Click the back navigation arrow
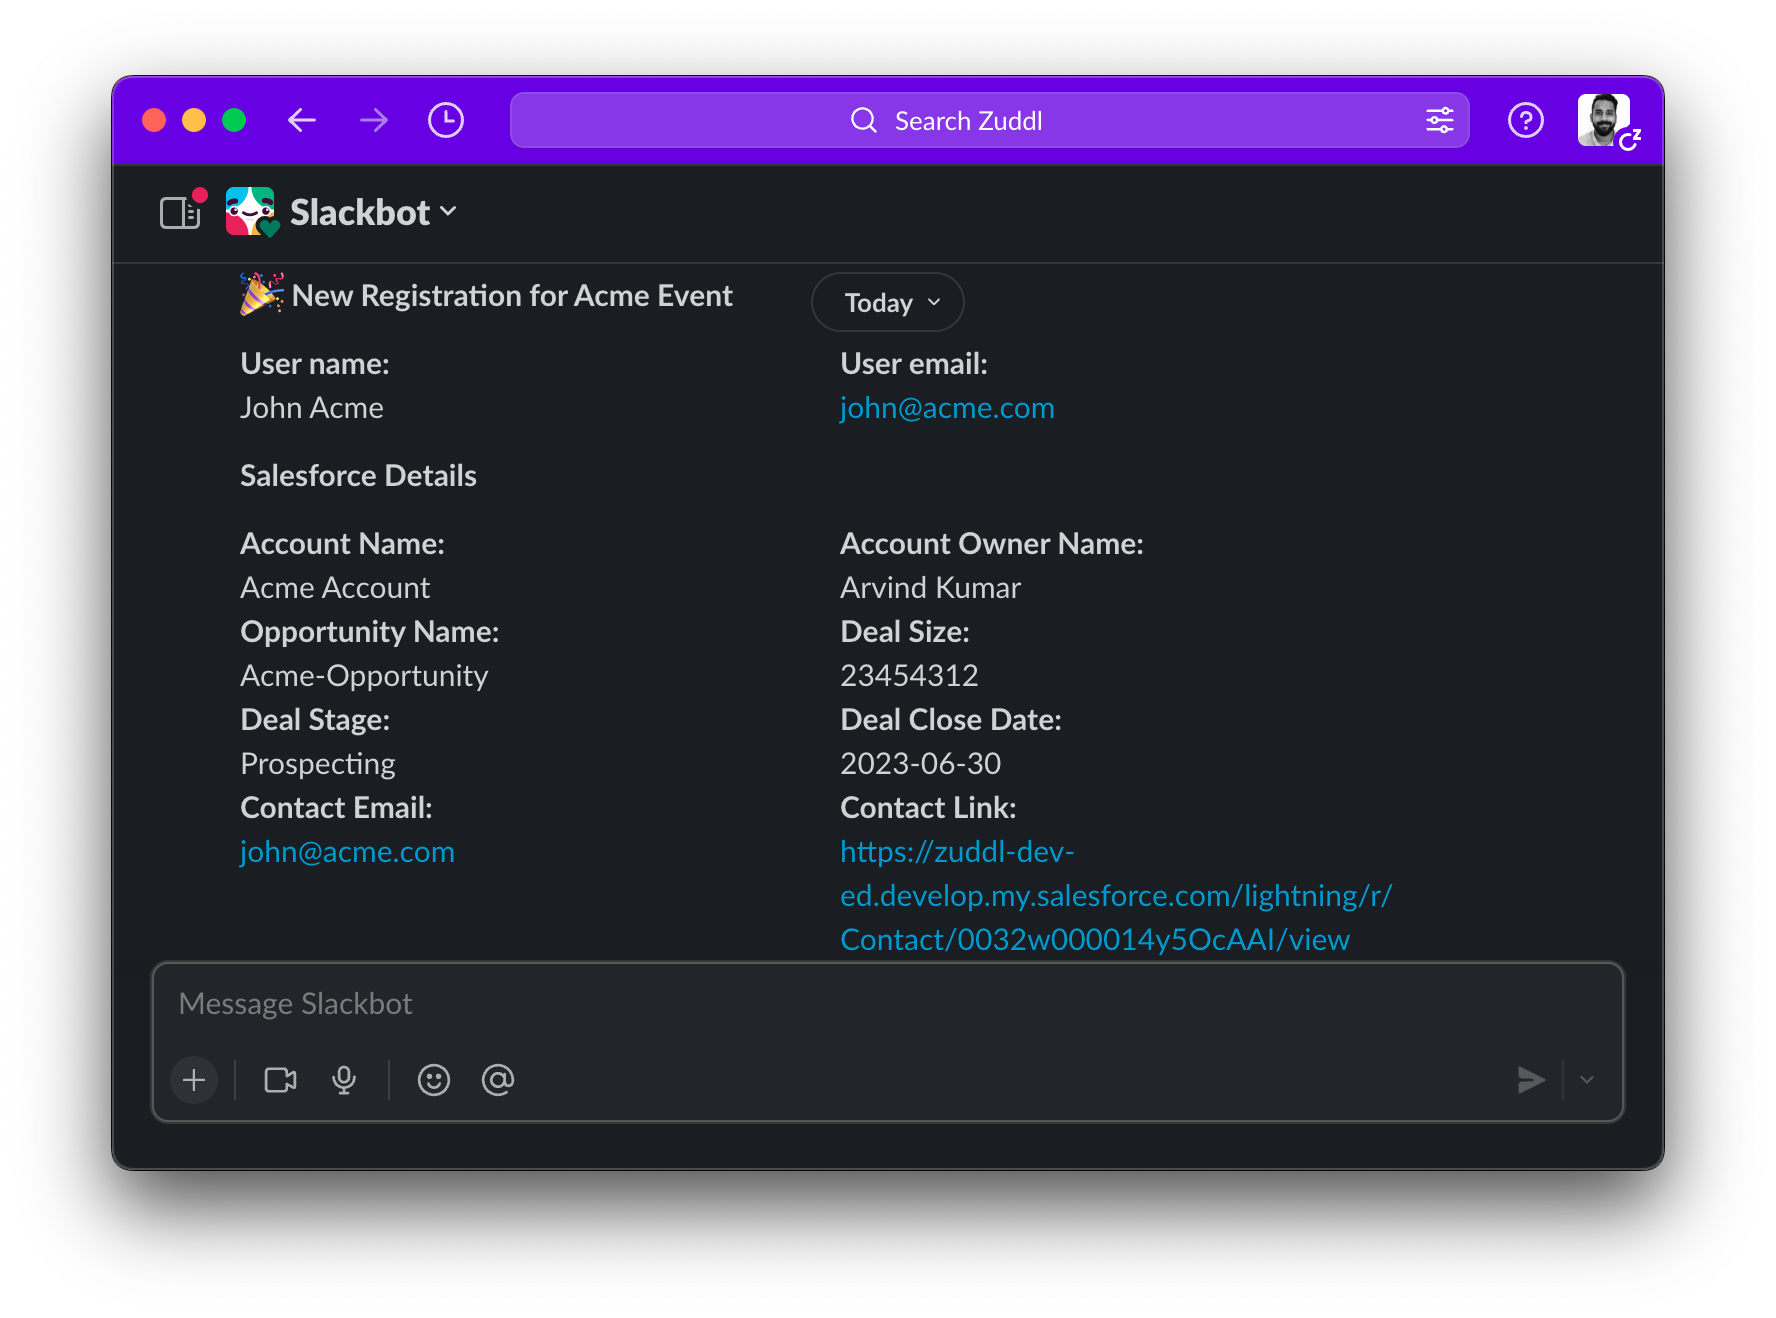Screen dimensions: 1776x1318 (301, 121)
